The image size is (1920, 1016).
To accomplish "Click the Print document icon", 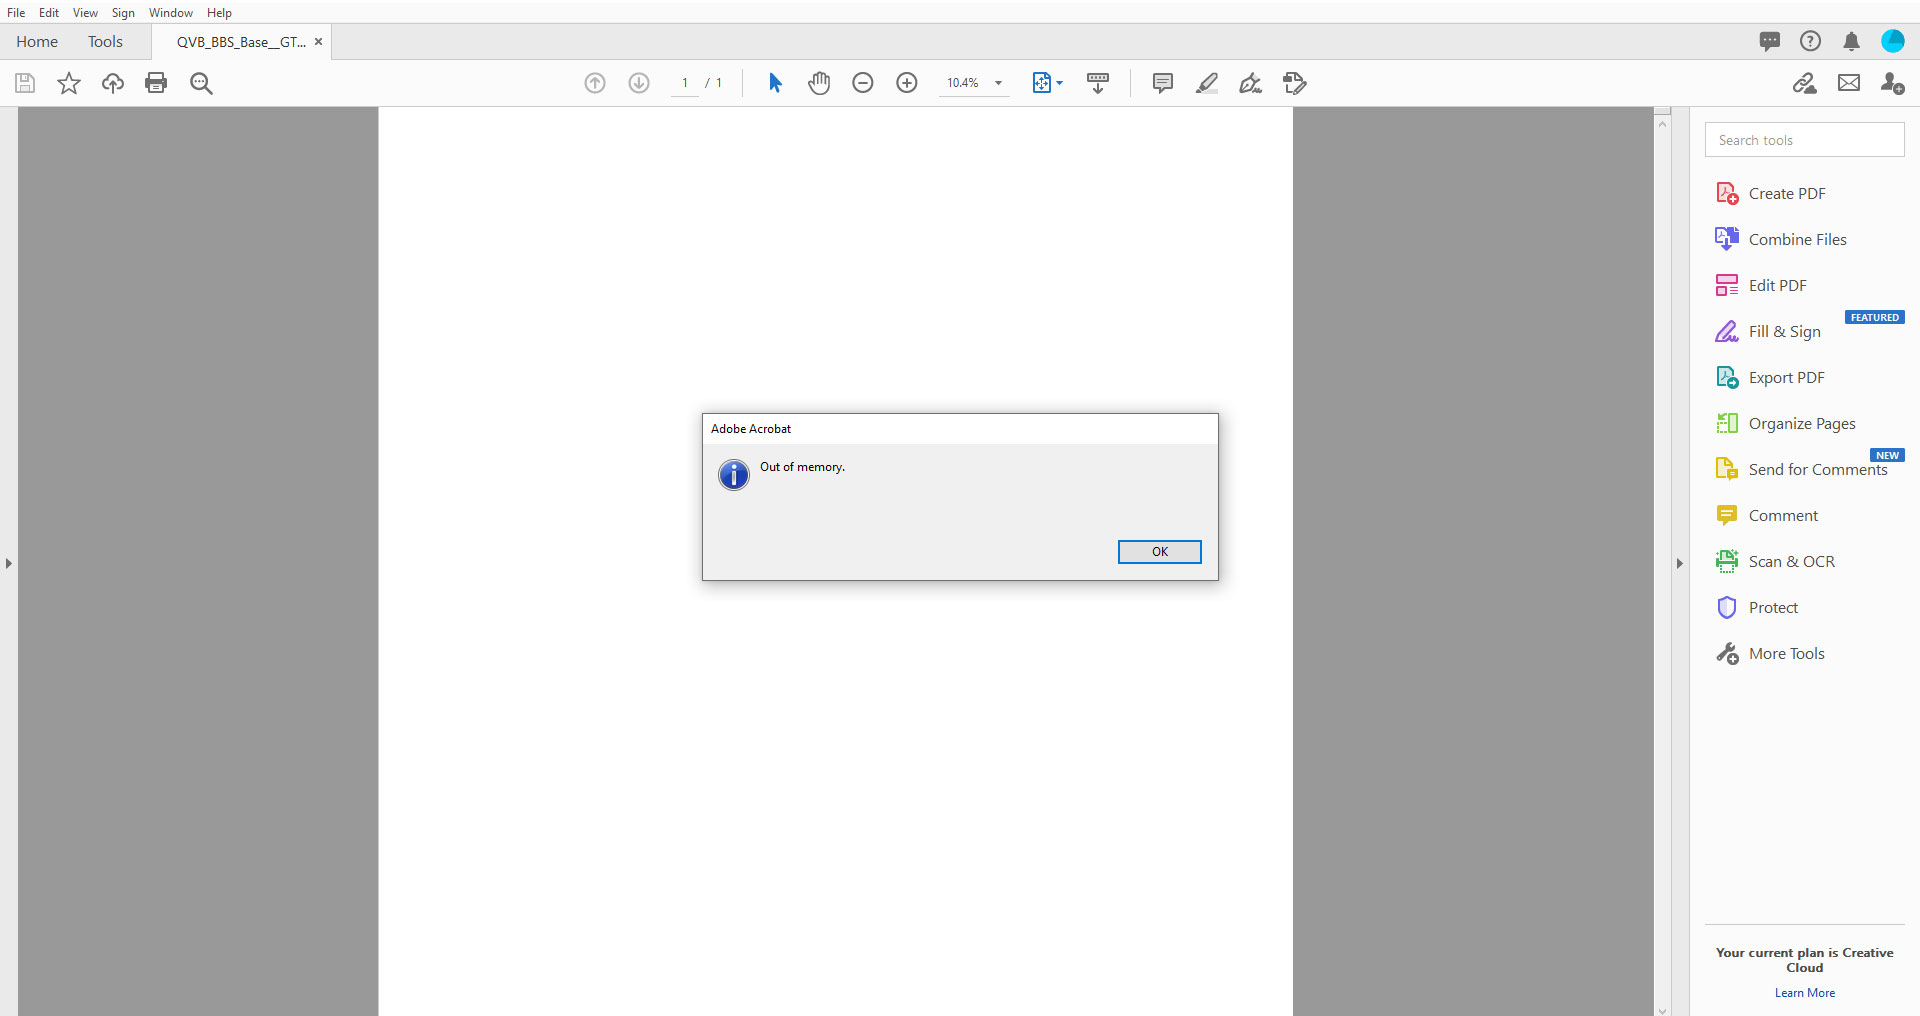I will tap(156, 83).
